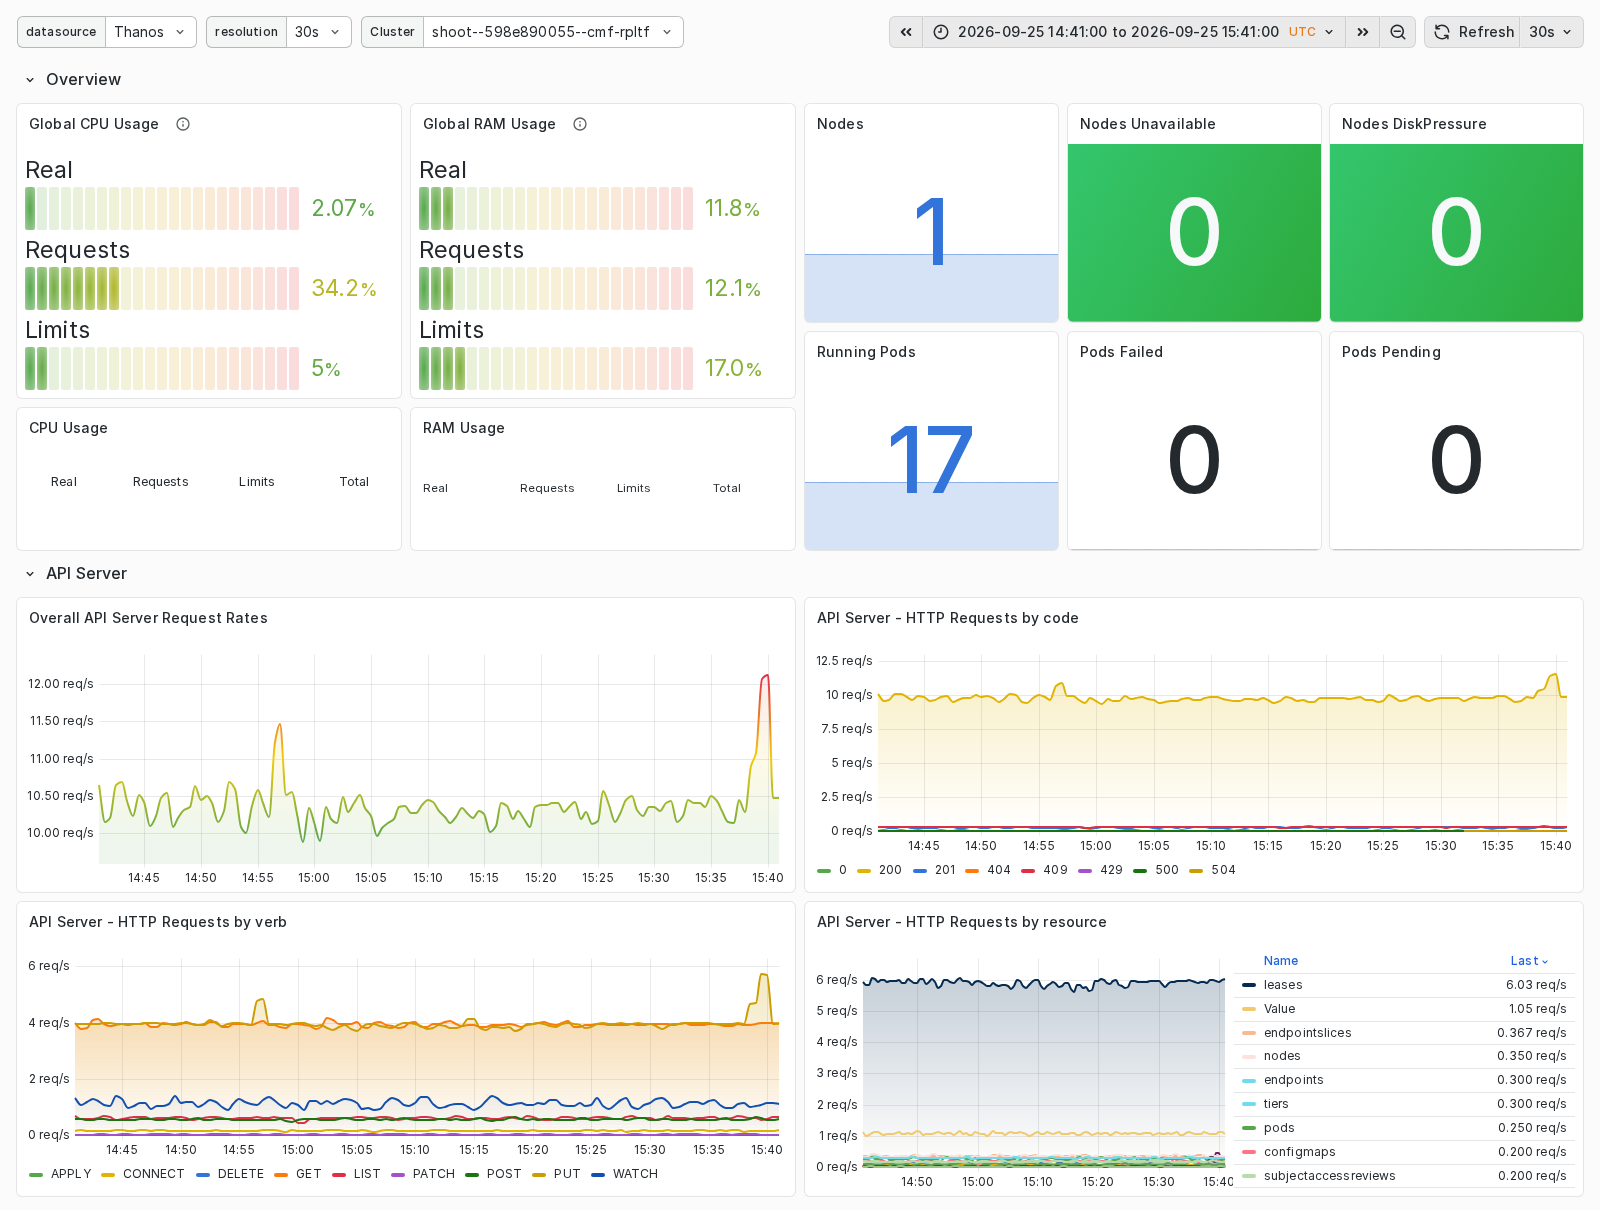Image resolution: width=1600 pixels, height=1210 pixels.
Task: Sort the resource table by Name column
Action: (1281, 961)
